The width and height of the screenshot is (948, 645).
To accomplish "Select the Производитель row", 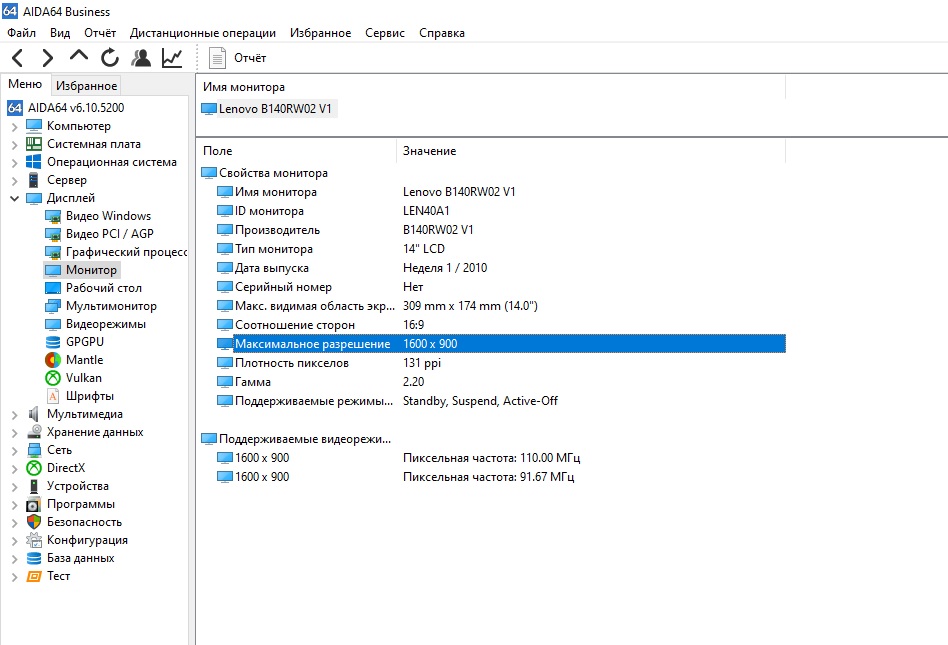I will coord(501,230).
